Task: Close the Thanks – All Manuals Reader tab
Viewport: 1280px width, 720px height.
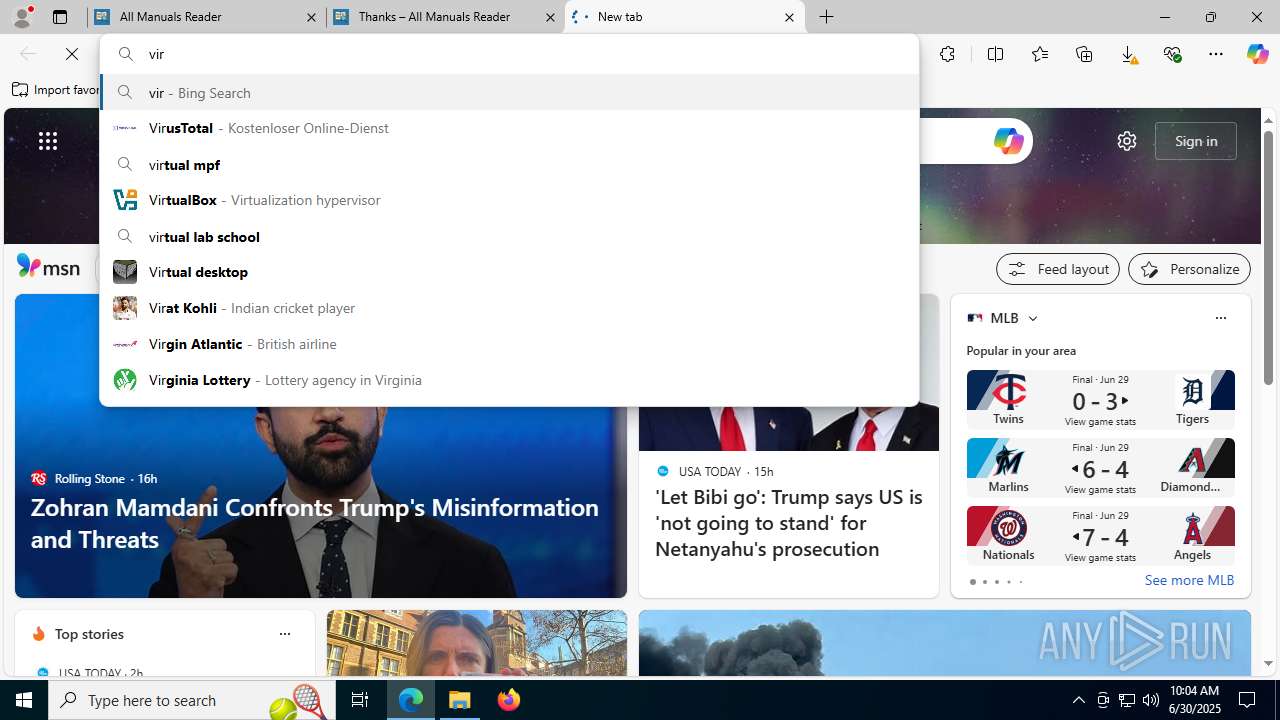Action: (x=550, y=17)
